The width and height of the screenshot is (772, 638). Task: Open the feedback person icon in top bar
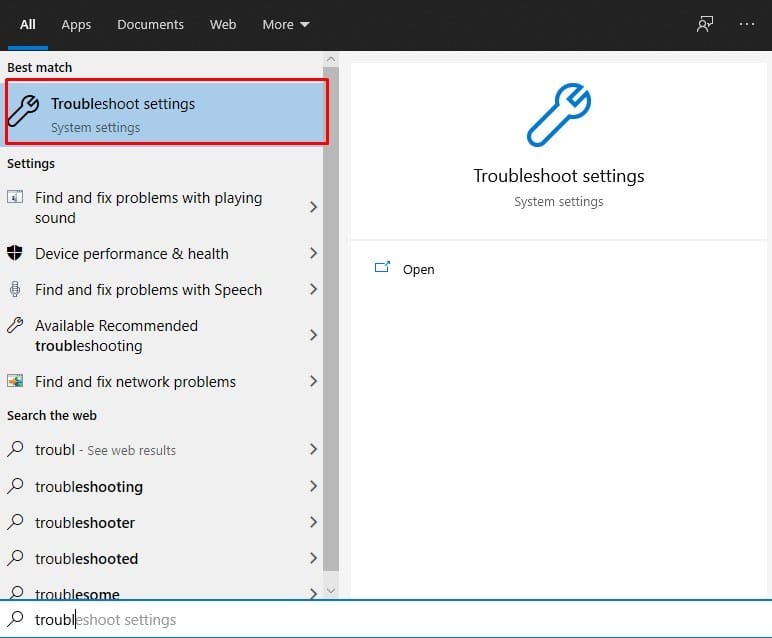[x=705, y=24]
